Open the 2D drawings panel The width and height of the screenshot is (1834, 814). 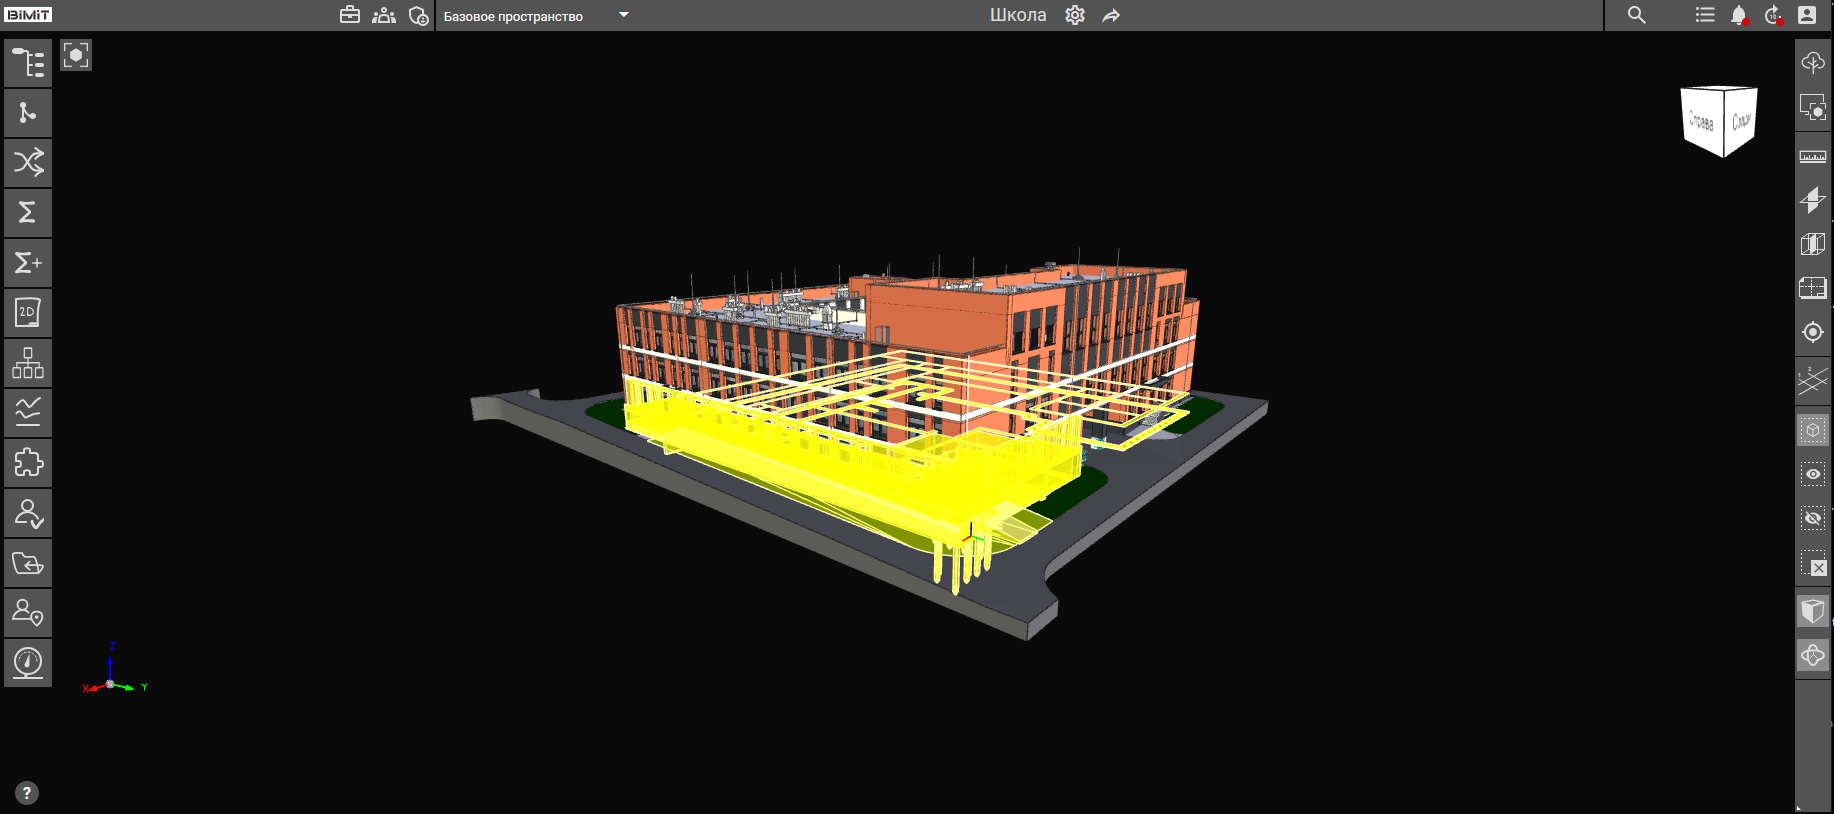point(28,313)
